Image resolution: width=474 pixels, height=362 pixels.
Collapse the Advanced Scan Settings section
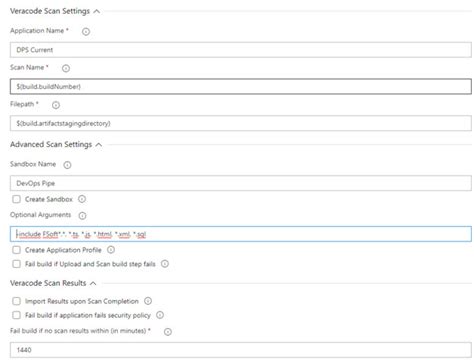pyautogui.click(x=99, y=145)
